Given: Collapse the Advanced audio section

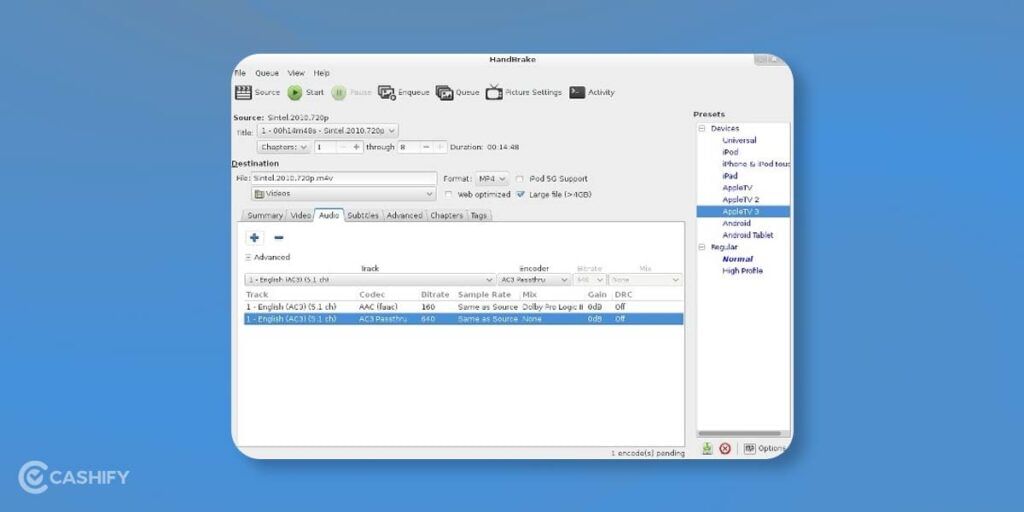Looking at the screenshot, I should click(248, 258).
